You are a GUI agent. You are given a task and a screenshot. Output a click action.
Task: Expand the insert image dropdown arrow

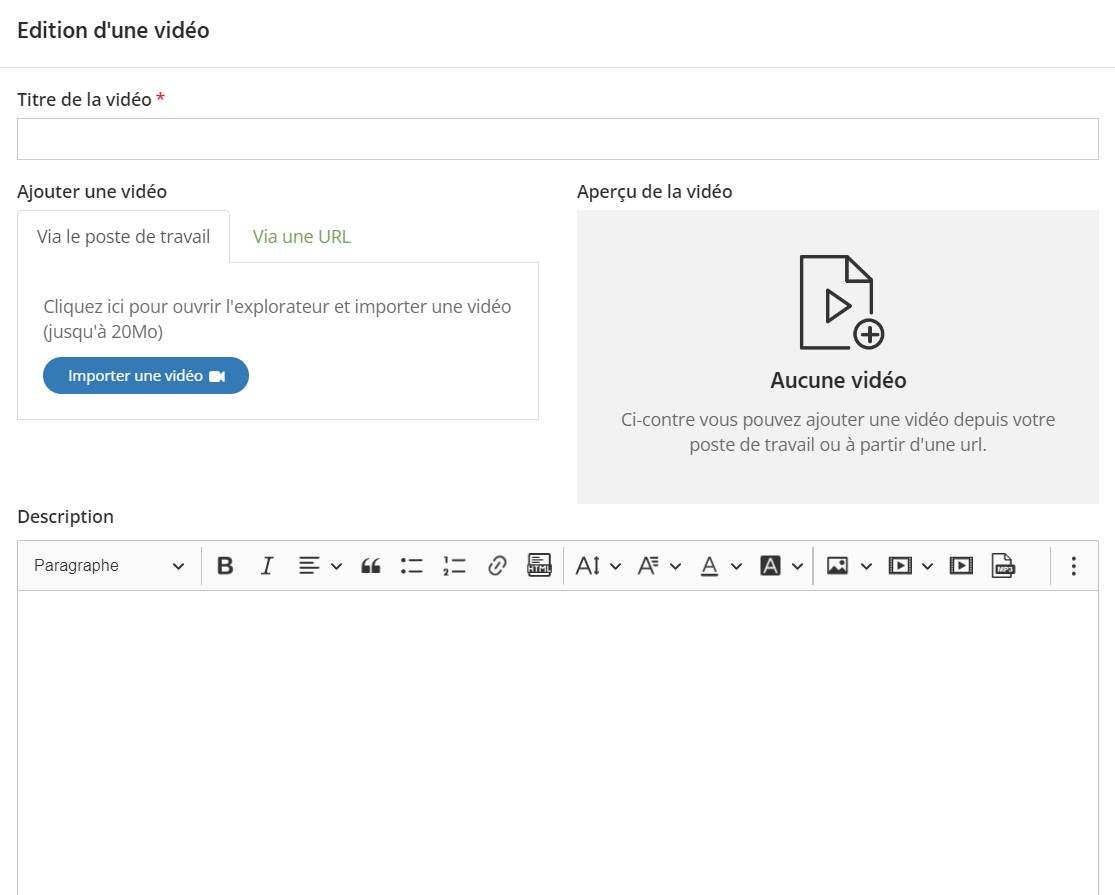866,567
